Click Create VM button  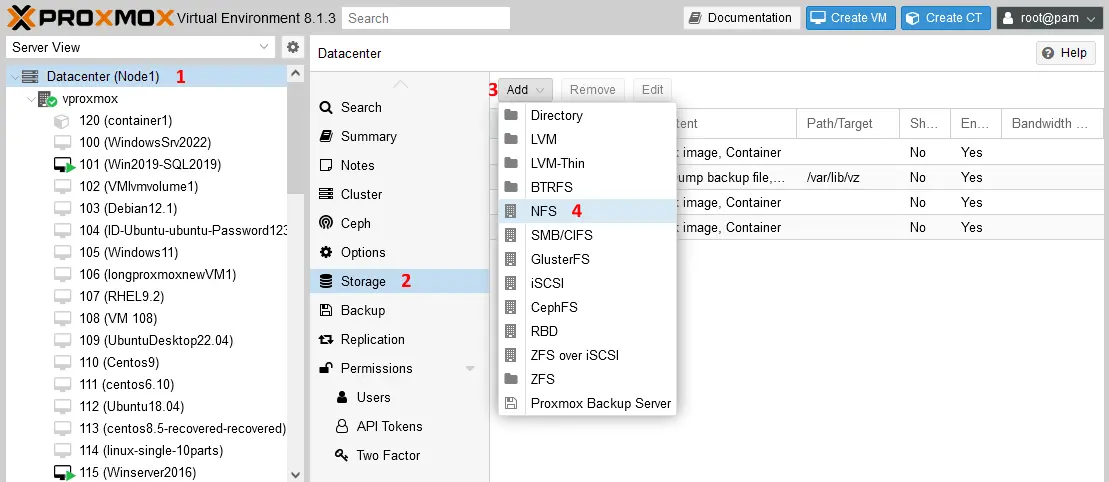click(851, 18)
